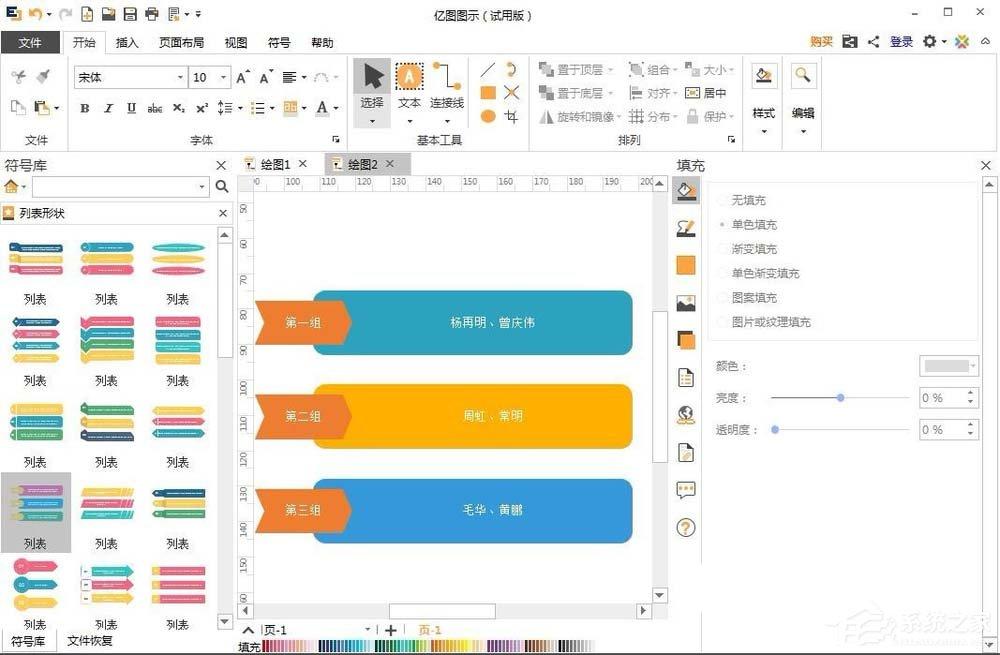Open the 宋体 font dropdown
Image resolution: width=1000 pixels, height=655 pixels.
[180, 76]
